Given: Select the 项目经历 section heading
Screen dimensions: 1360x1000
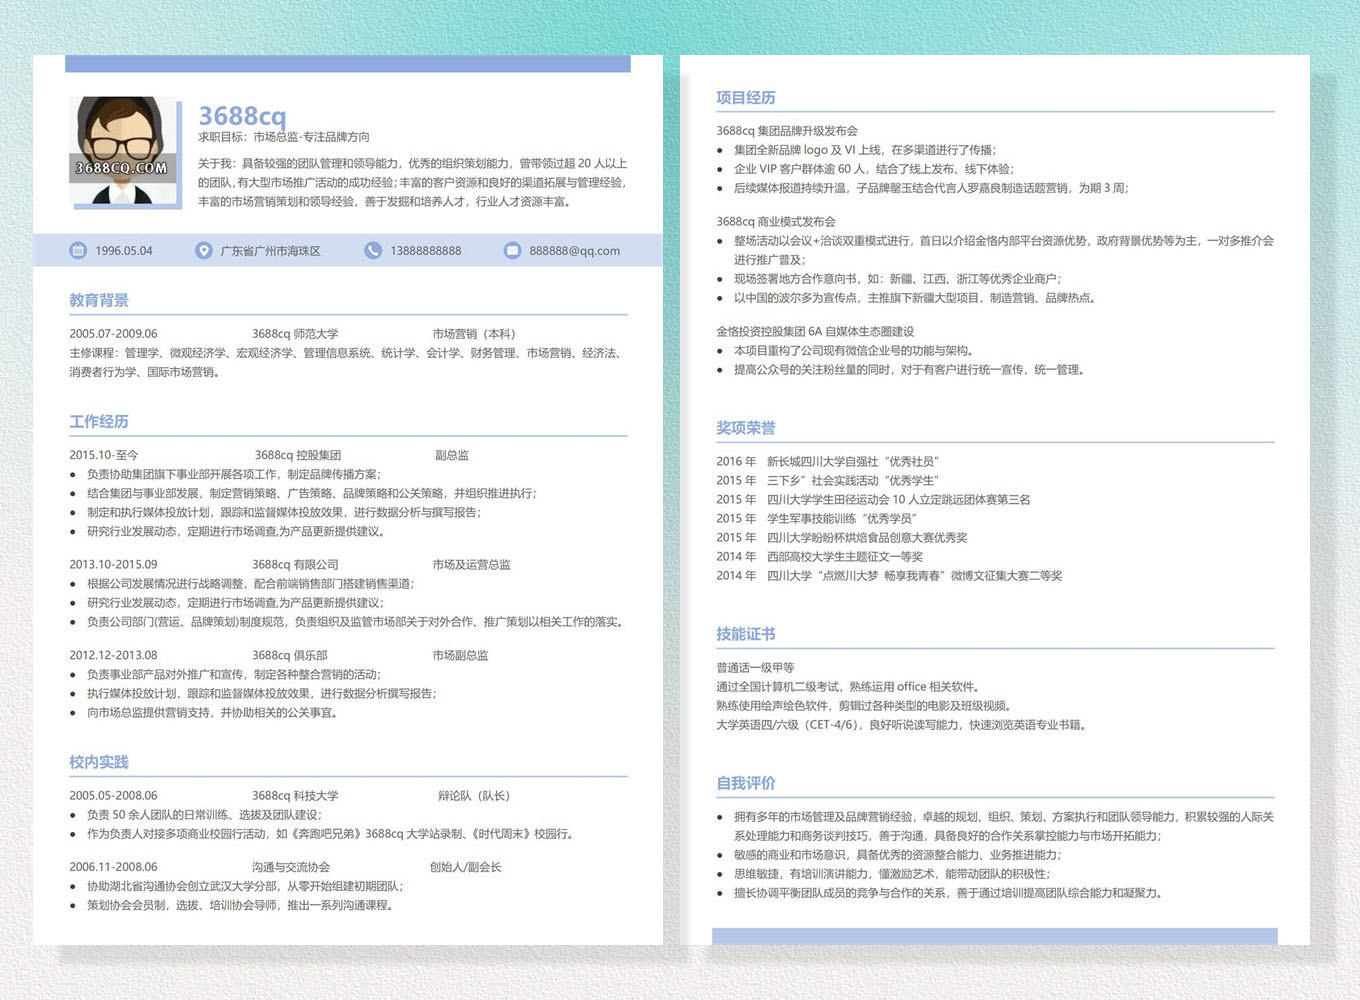Looking at the screenshot, I should [746, 98].
